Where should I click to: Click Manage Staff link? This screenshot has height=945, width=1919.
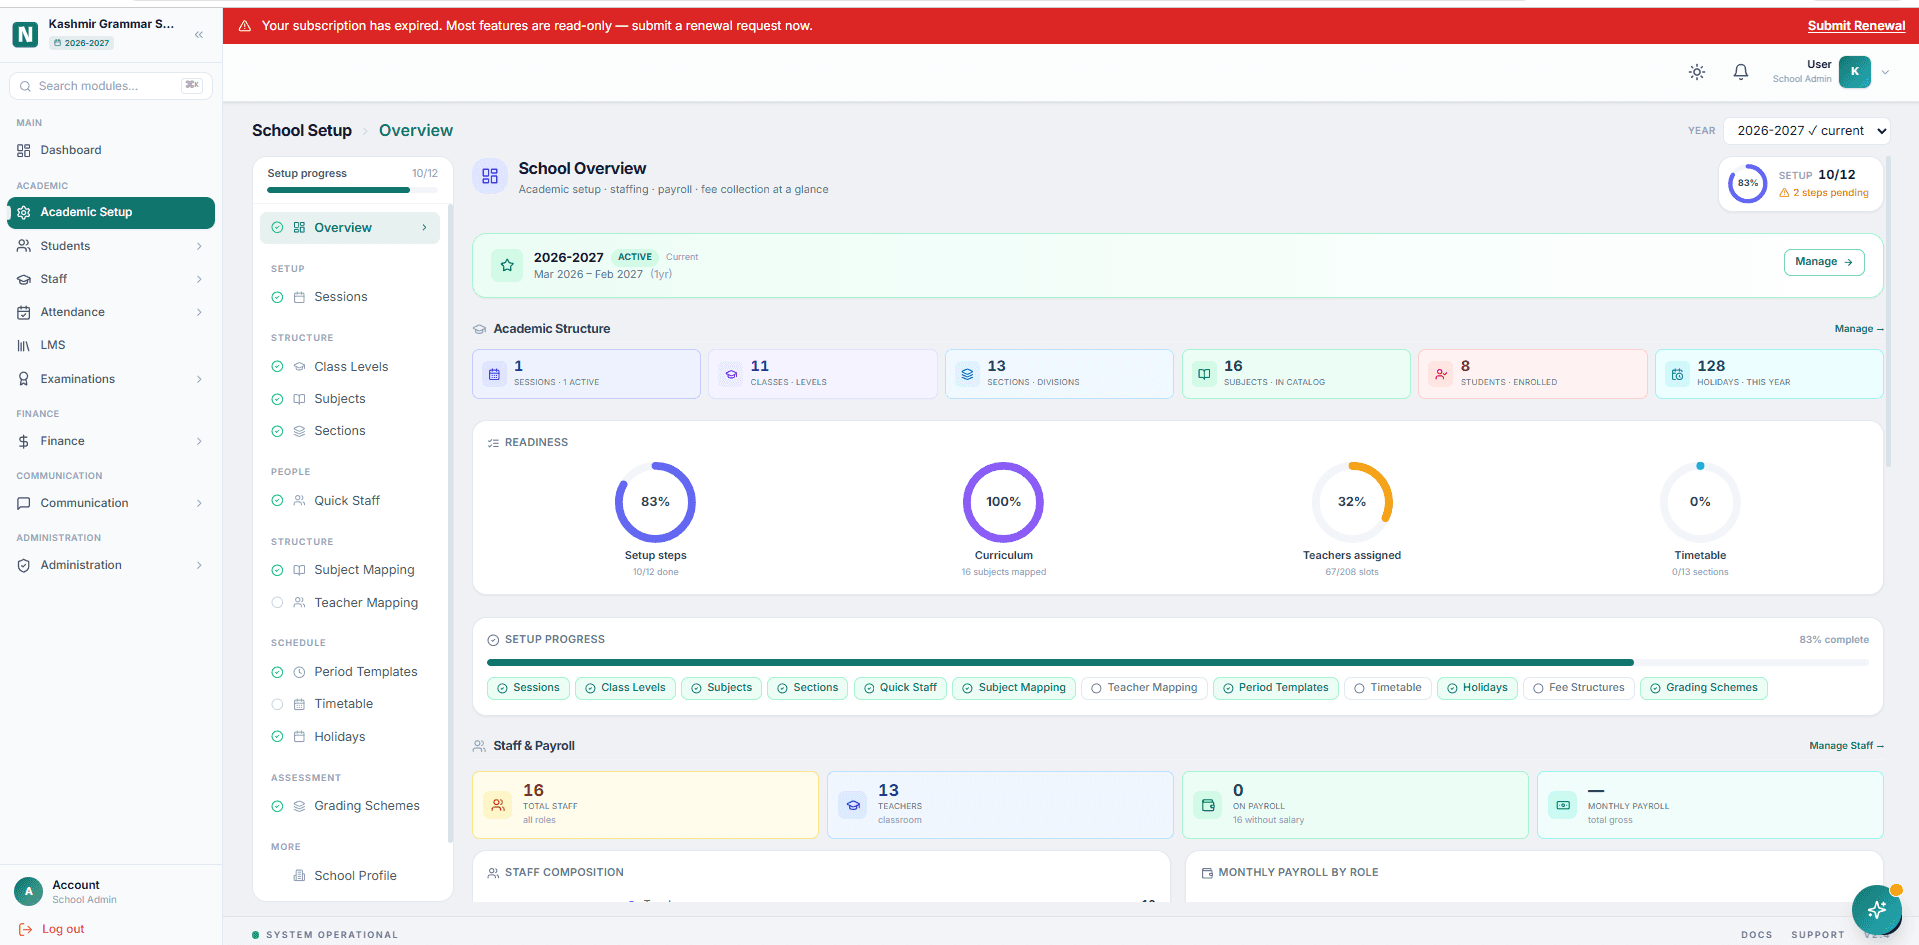[x=1846, y=746]
